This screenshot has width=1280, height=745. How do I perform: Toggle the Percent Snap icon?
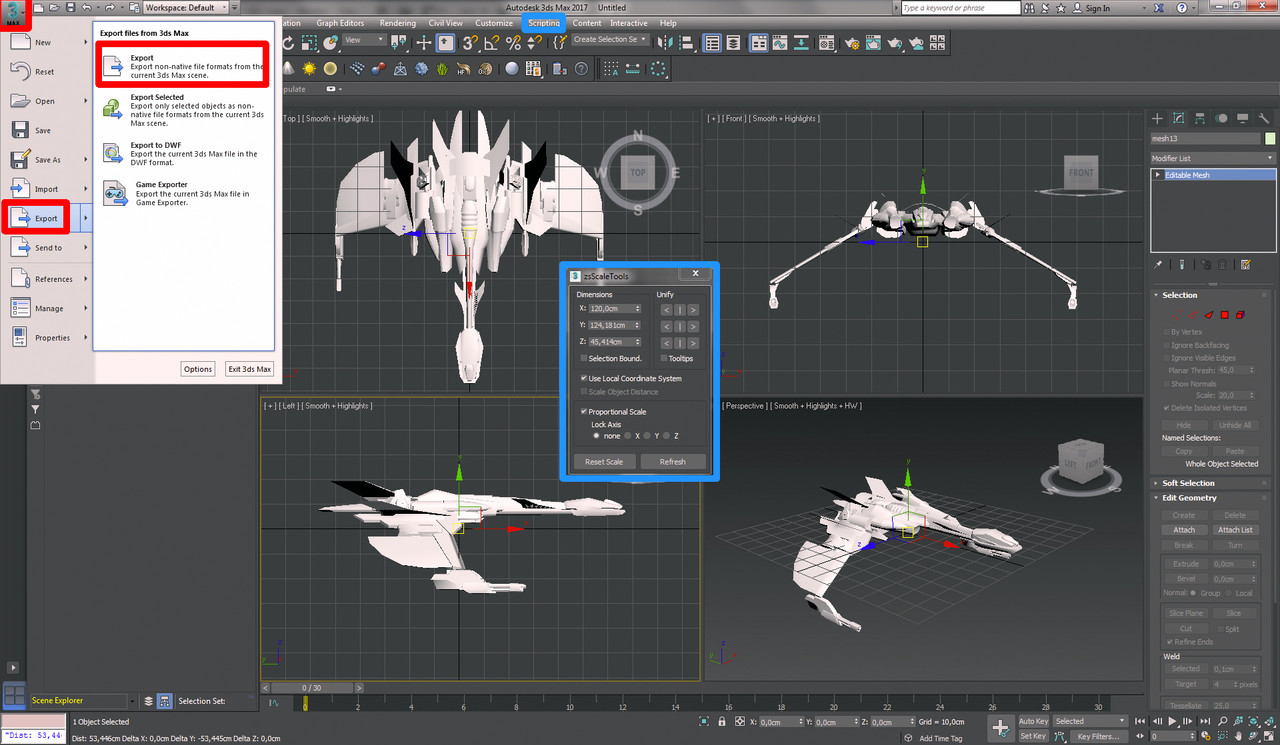click(x=513, y=43)
